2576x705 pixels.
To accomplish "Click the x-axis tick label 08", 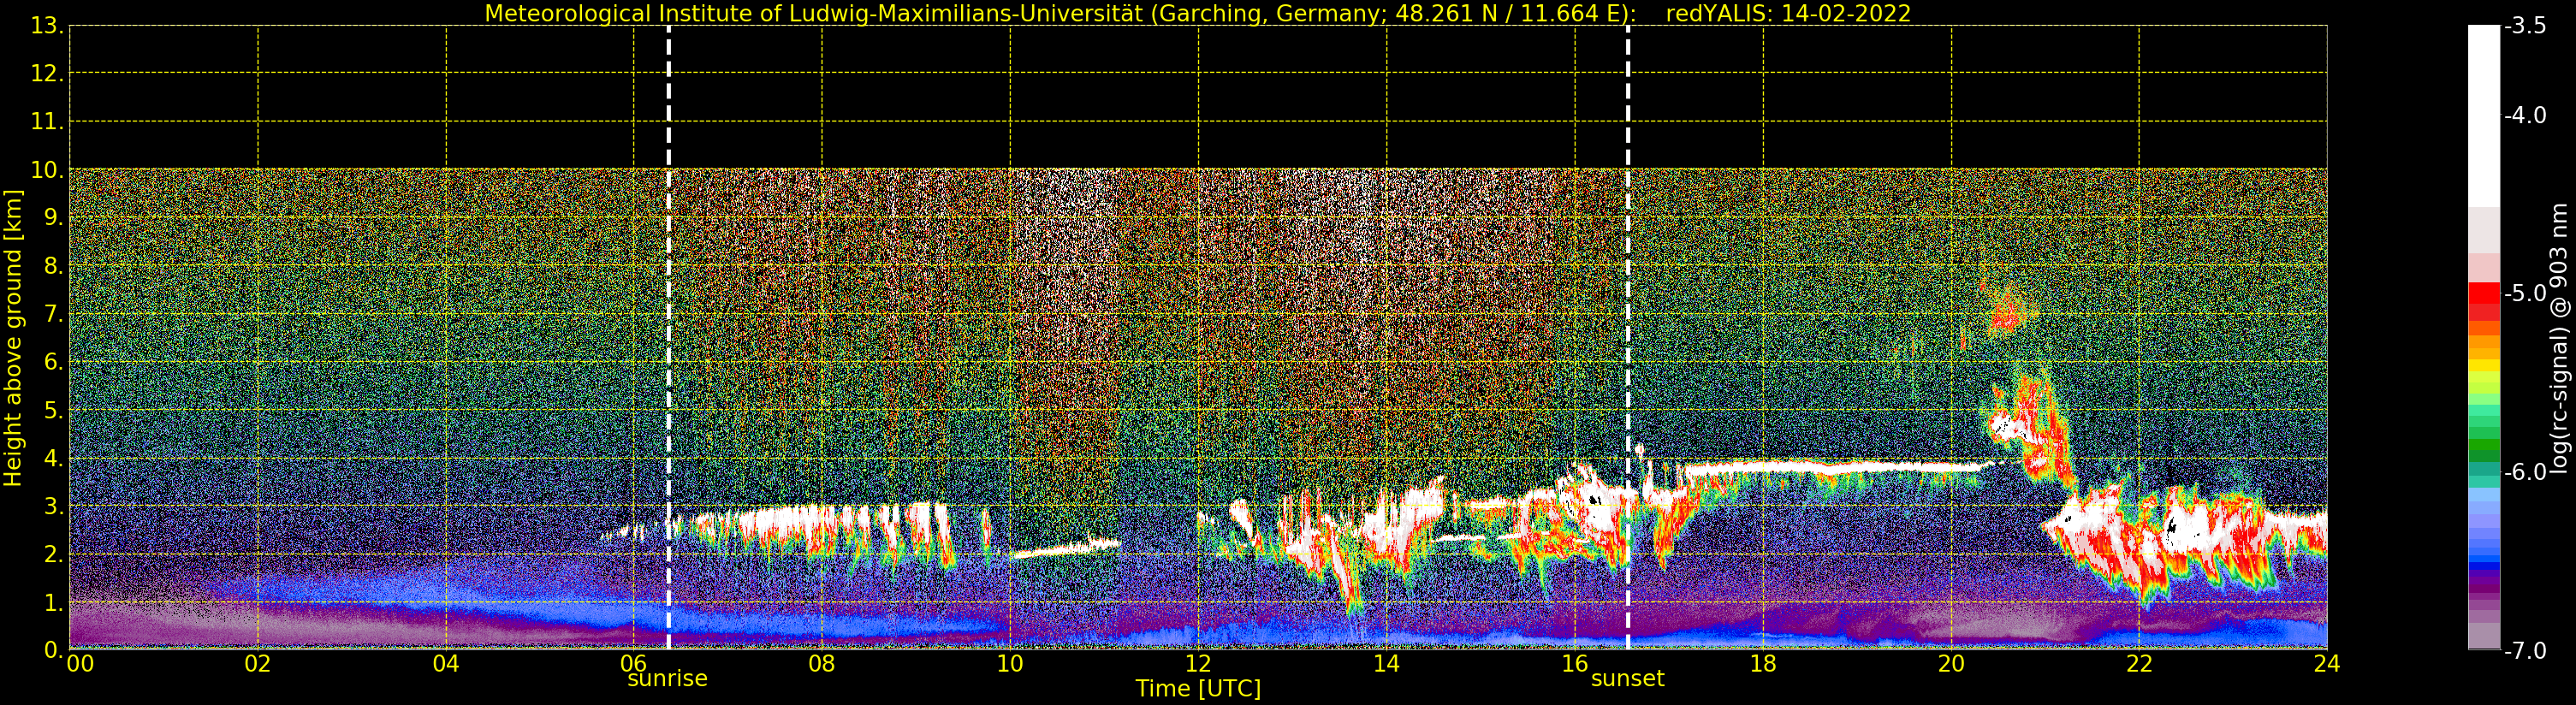I will point(822,664).
